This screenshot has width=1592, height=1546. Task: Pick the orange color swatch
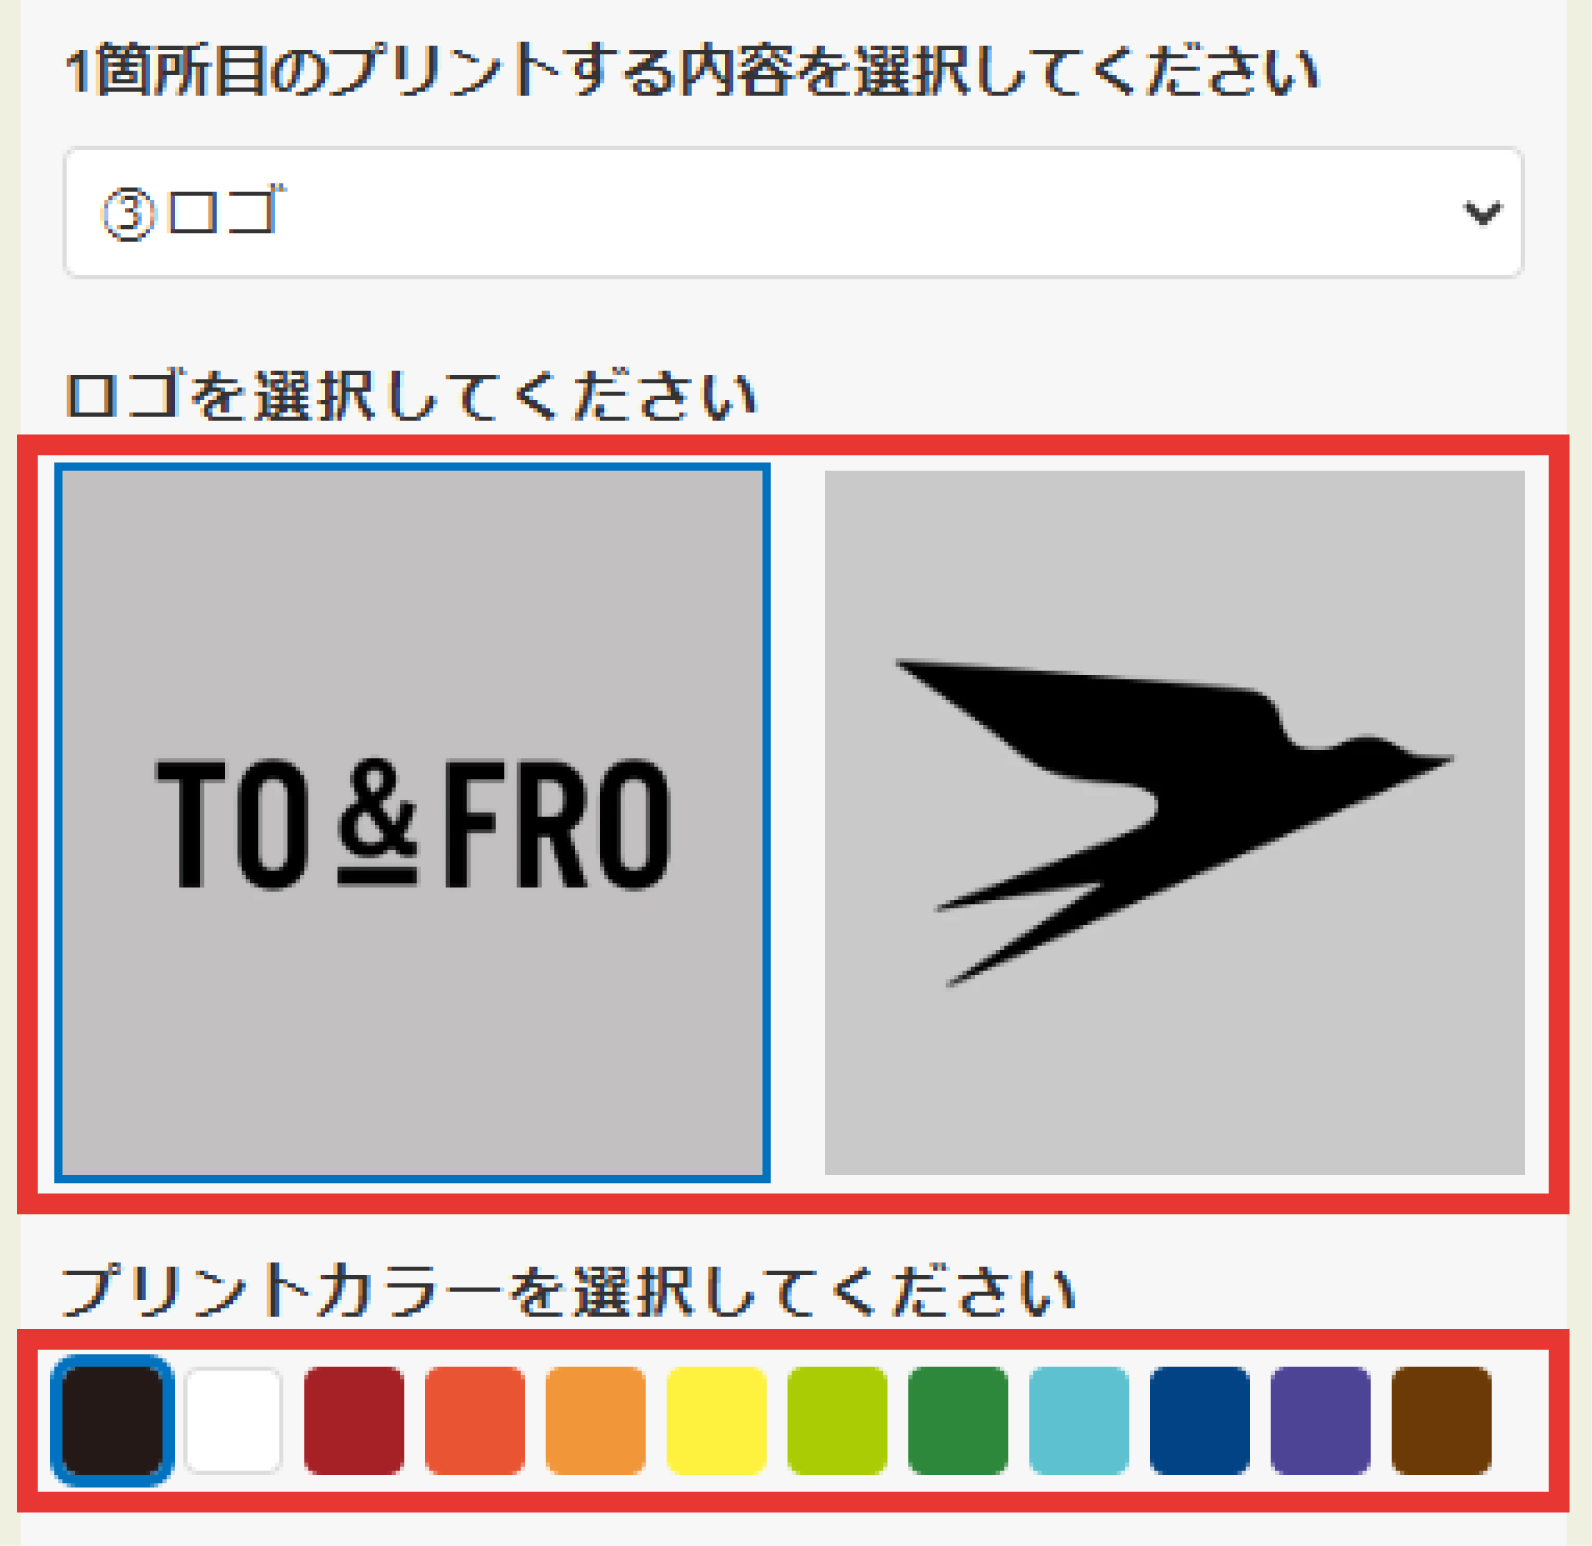pos(596,1420)
